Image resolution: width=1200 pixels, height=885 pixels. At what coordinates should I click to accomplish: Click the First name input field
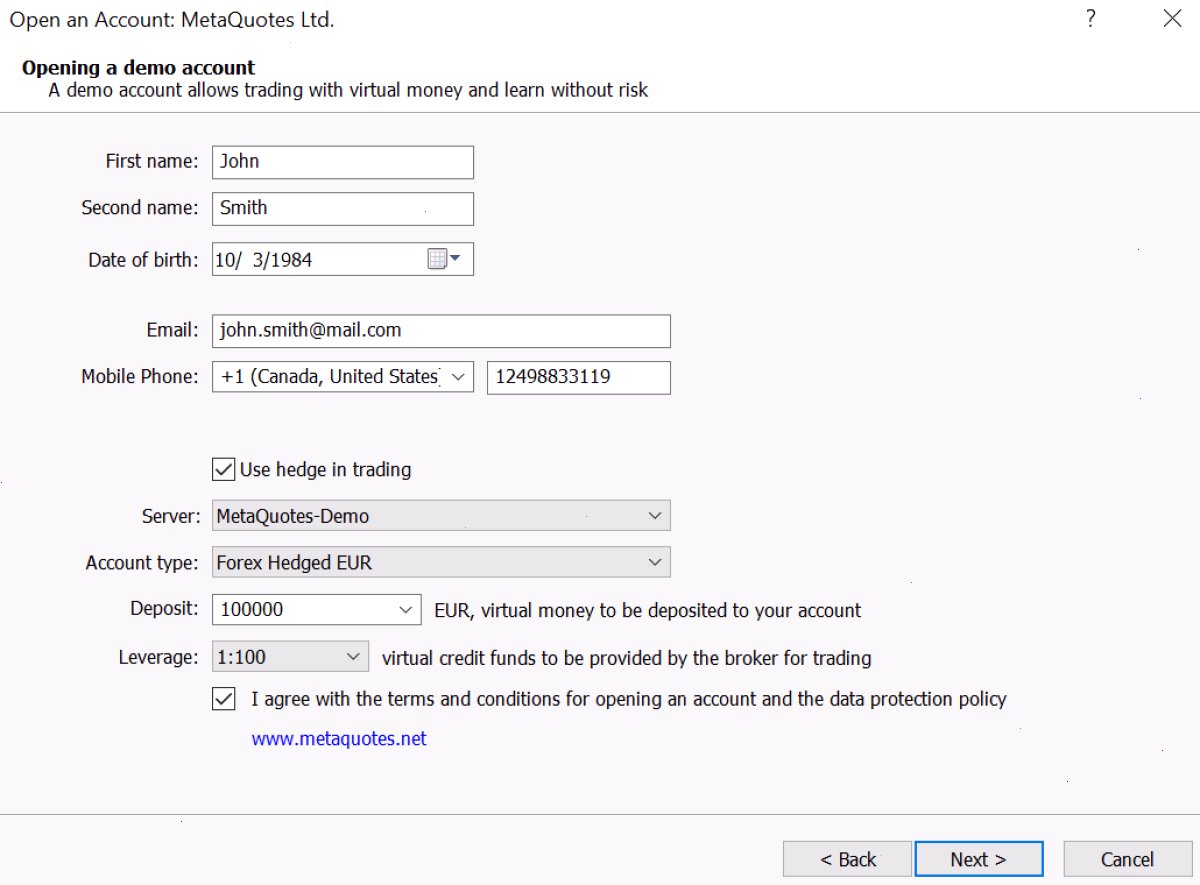coord(343,162)
